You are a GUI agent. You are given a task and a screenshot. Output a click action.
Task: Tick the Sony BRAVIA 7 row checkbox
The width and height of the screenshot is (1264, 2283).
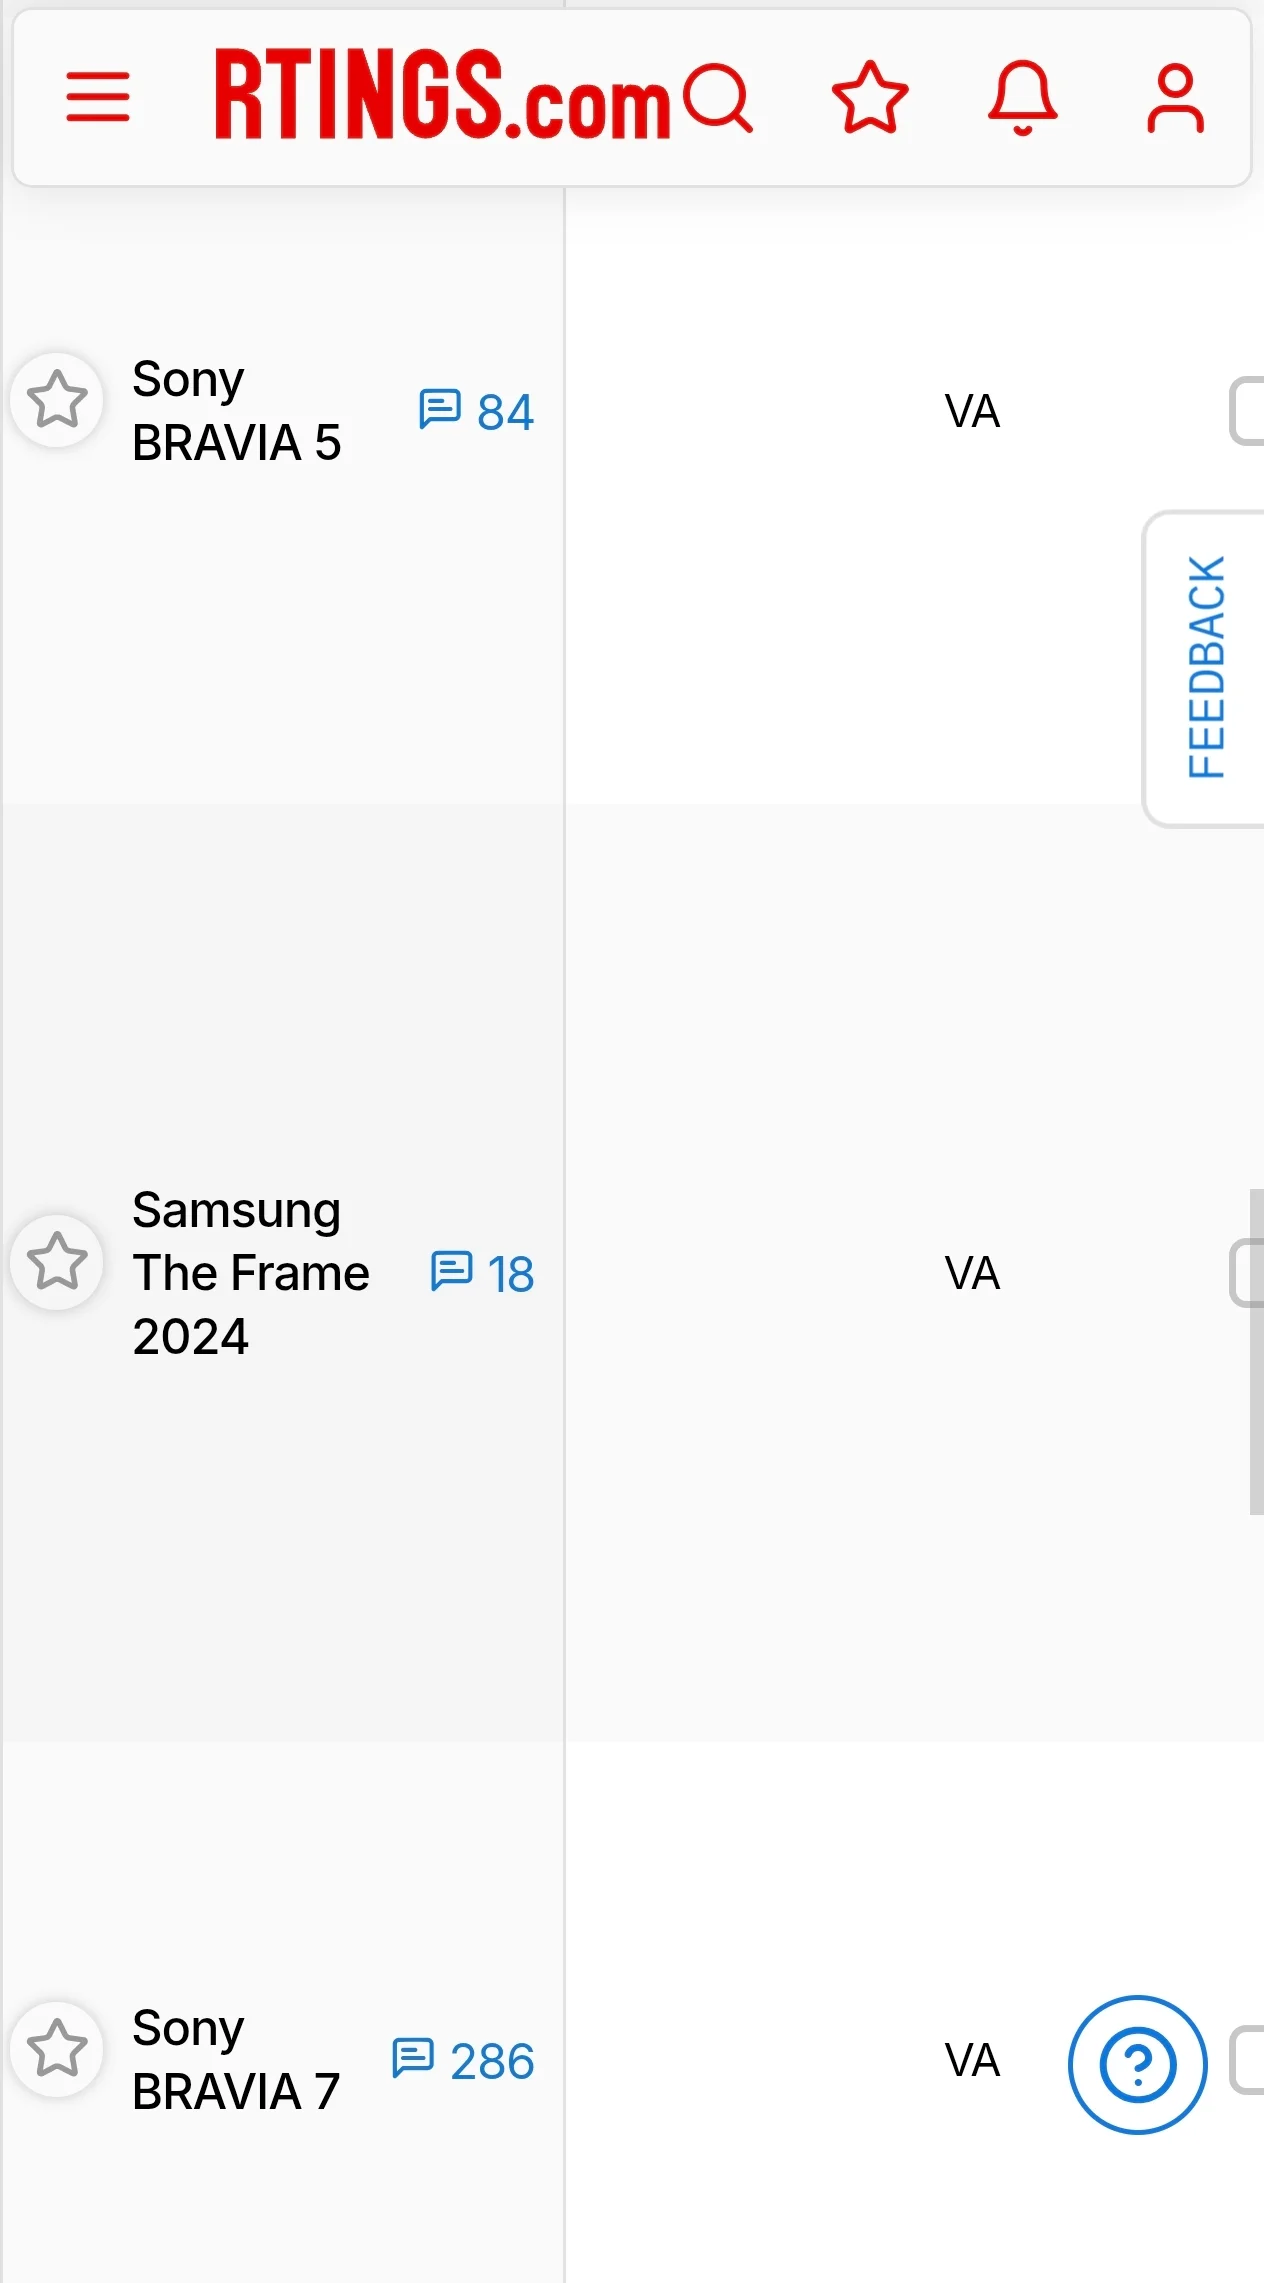pyautogui.click(x=1248, y=2060)
